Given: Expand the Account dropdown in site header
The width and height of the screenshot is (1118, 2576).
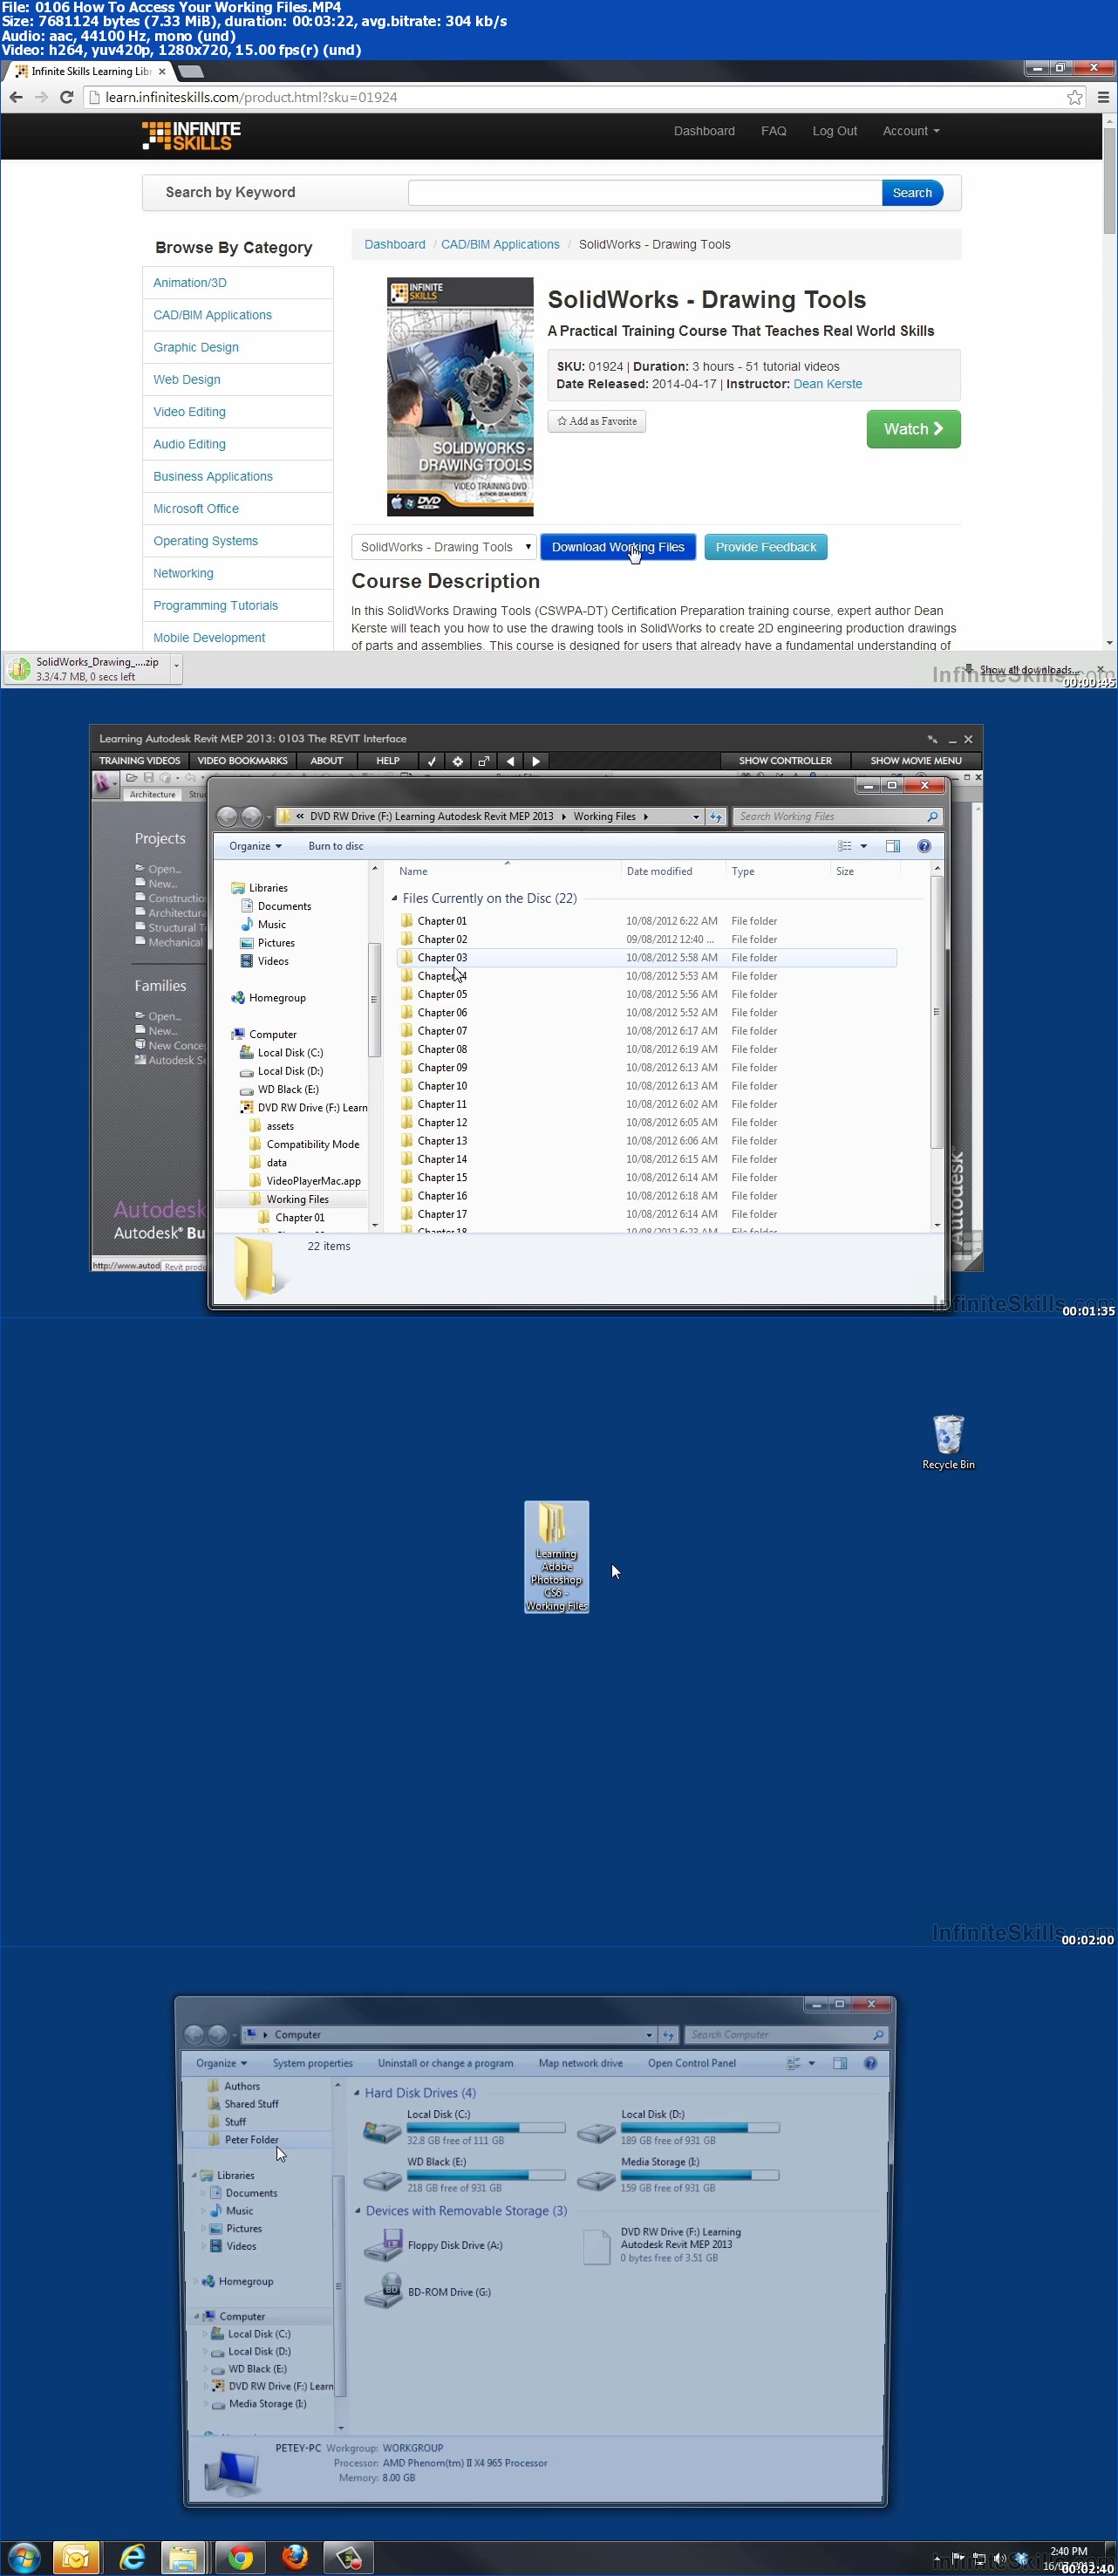Looking at the screenshot, I should pyautogui.click(x=911, y=131).
